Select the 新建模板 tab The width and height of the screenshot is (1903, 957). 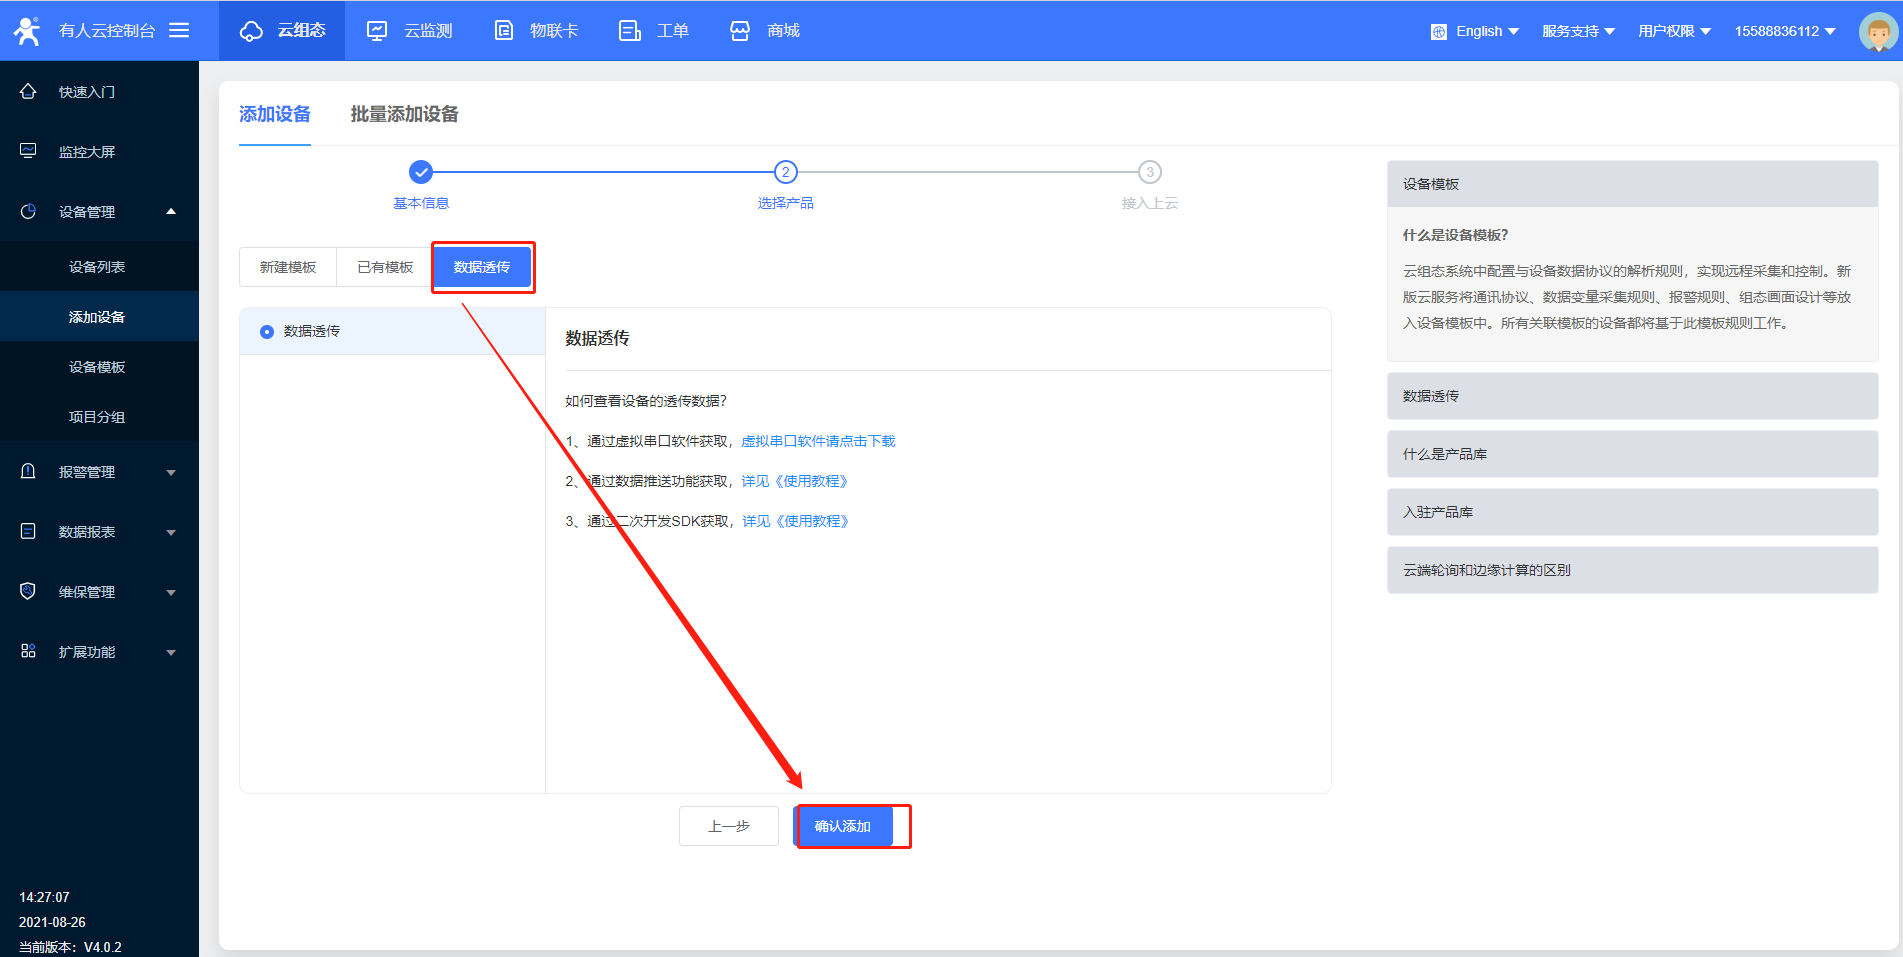point(288,267)
